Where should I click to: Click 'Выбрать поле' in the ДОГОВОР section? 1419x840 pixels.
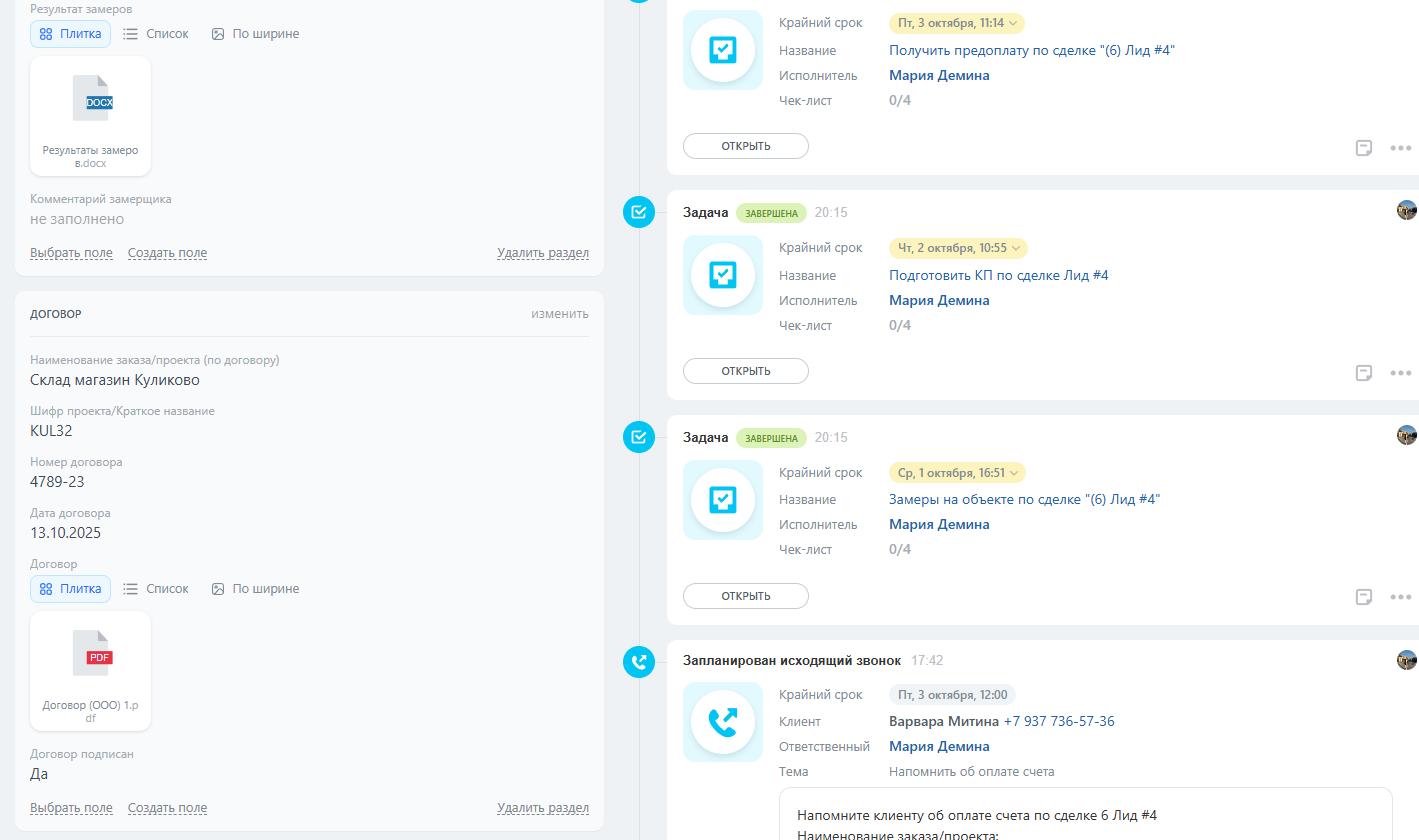pyautogui.click(x=71, y=808)
